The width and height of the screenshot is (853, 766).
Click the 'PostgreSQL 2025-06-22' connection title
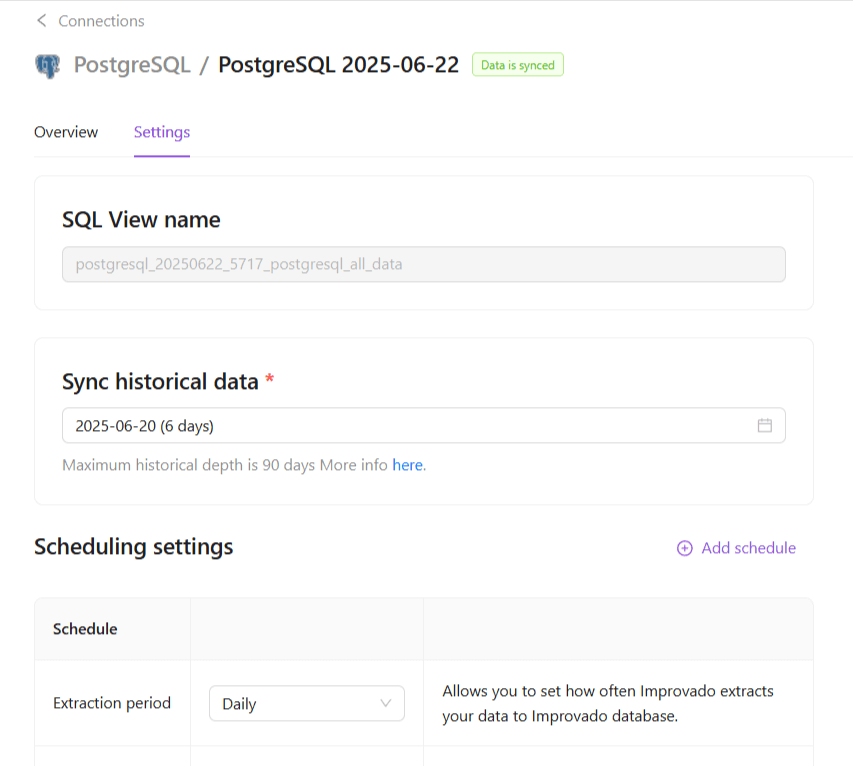tap(338, 65)
